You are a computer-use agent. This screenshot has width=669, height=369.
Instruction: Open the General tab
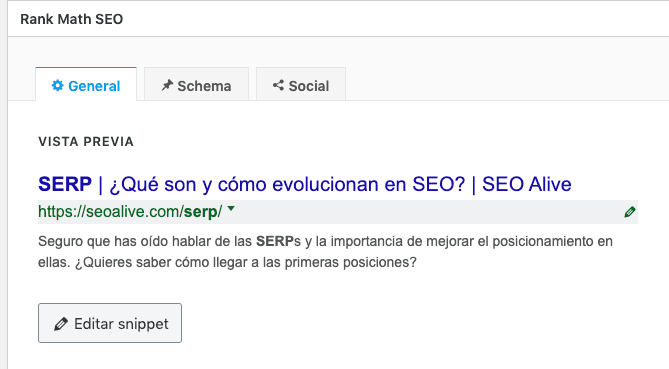(86, 85)
